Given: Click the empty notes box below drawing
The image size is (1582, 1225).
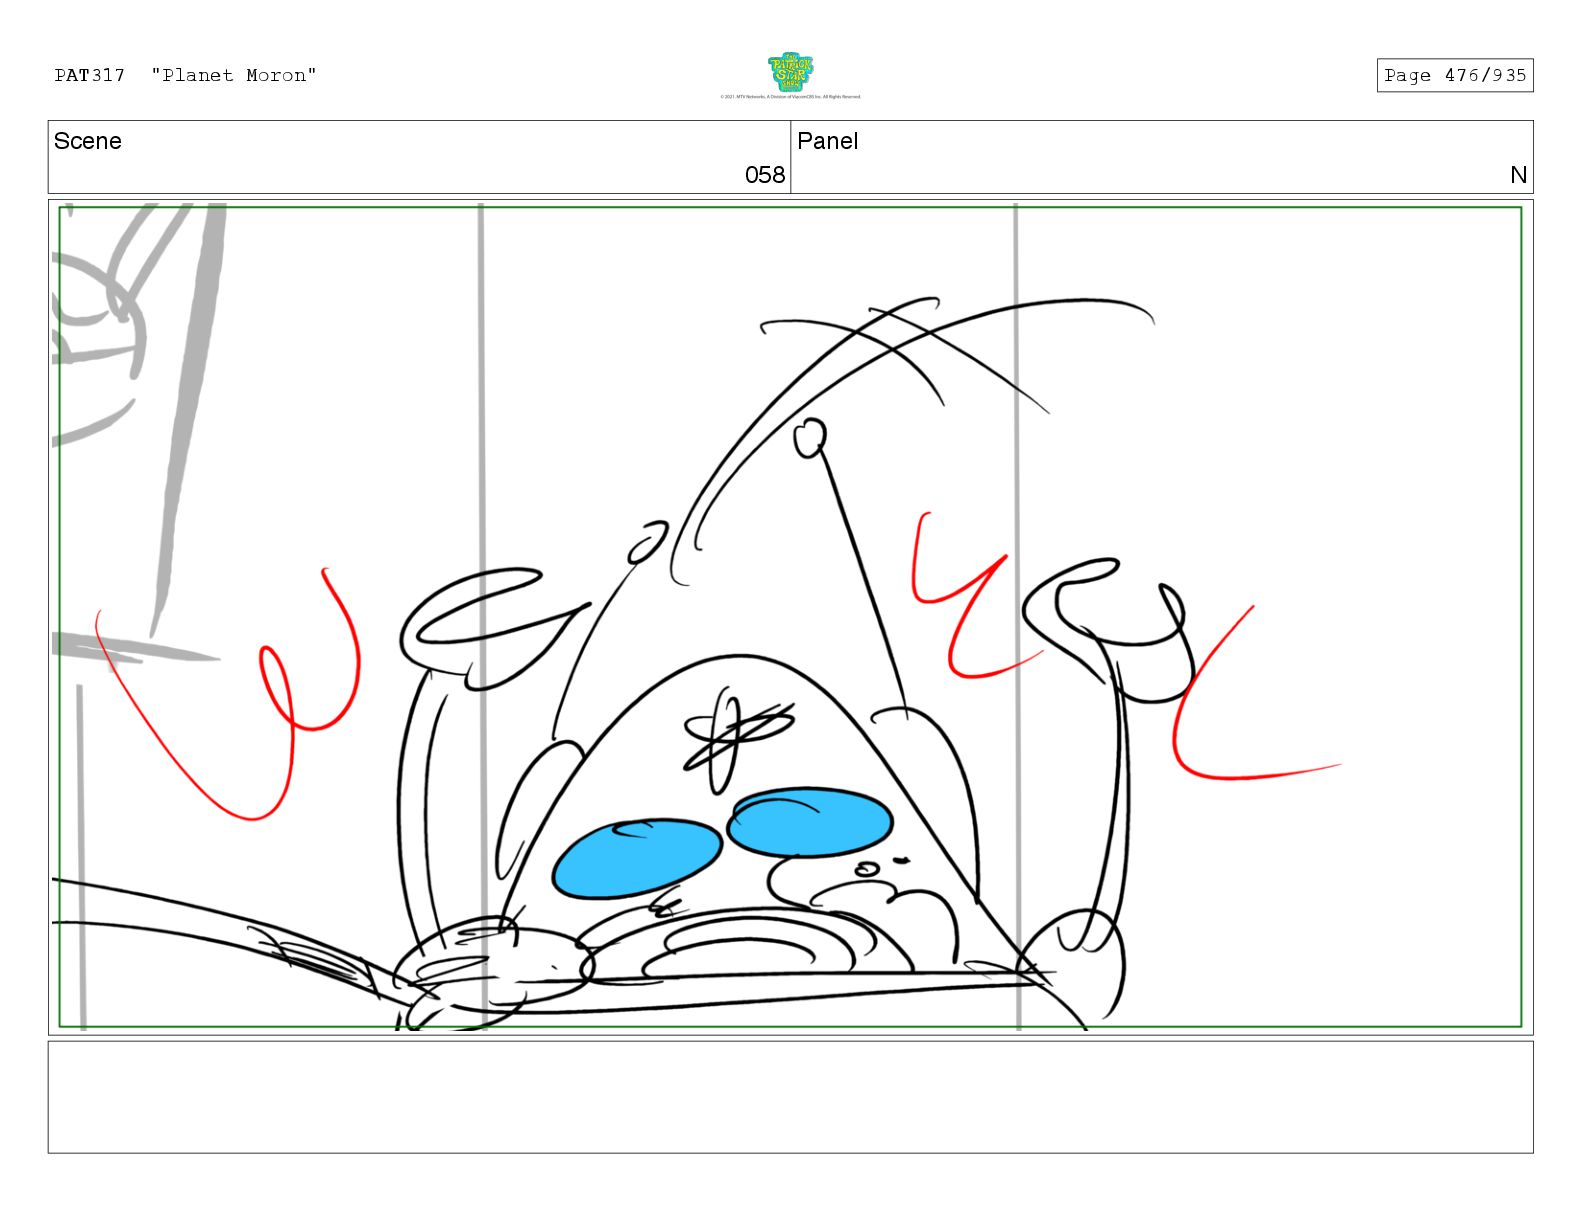Looking at the screenshot, I should [x=790, y=1097].
